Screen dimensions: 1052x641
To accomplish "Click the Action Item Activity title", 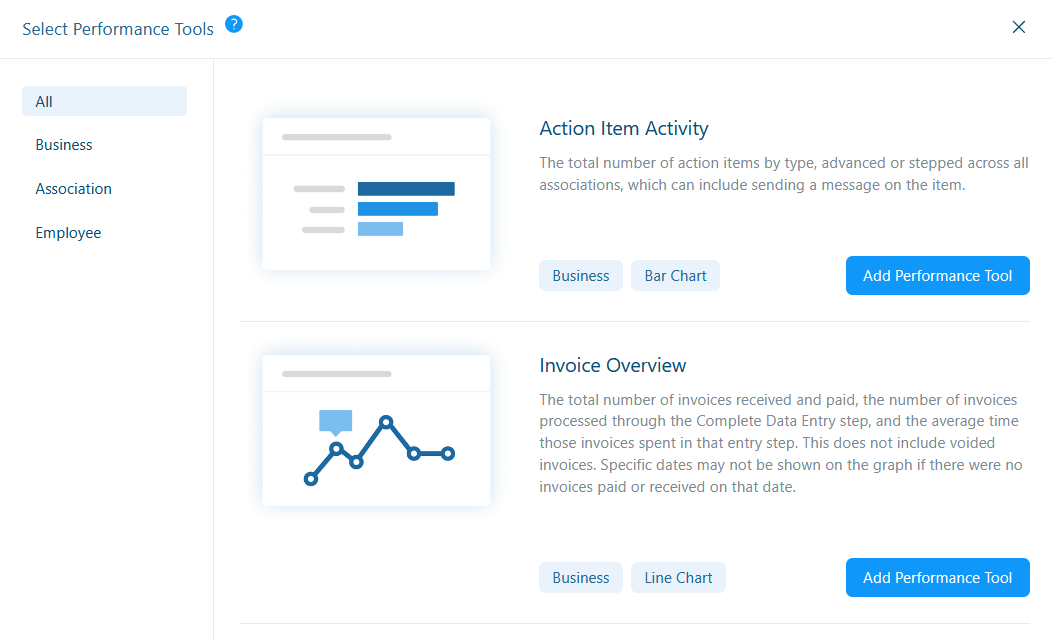I will tap(623, 128).
